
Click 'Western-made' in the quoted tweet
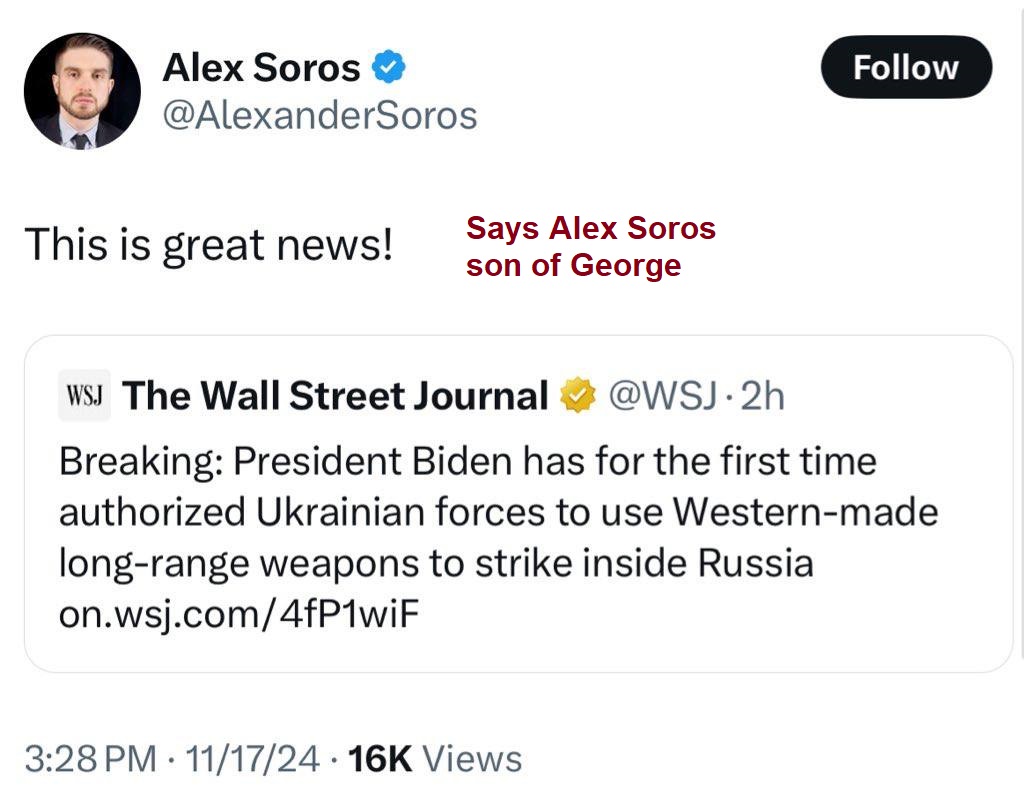805,512
